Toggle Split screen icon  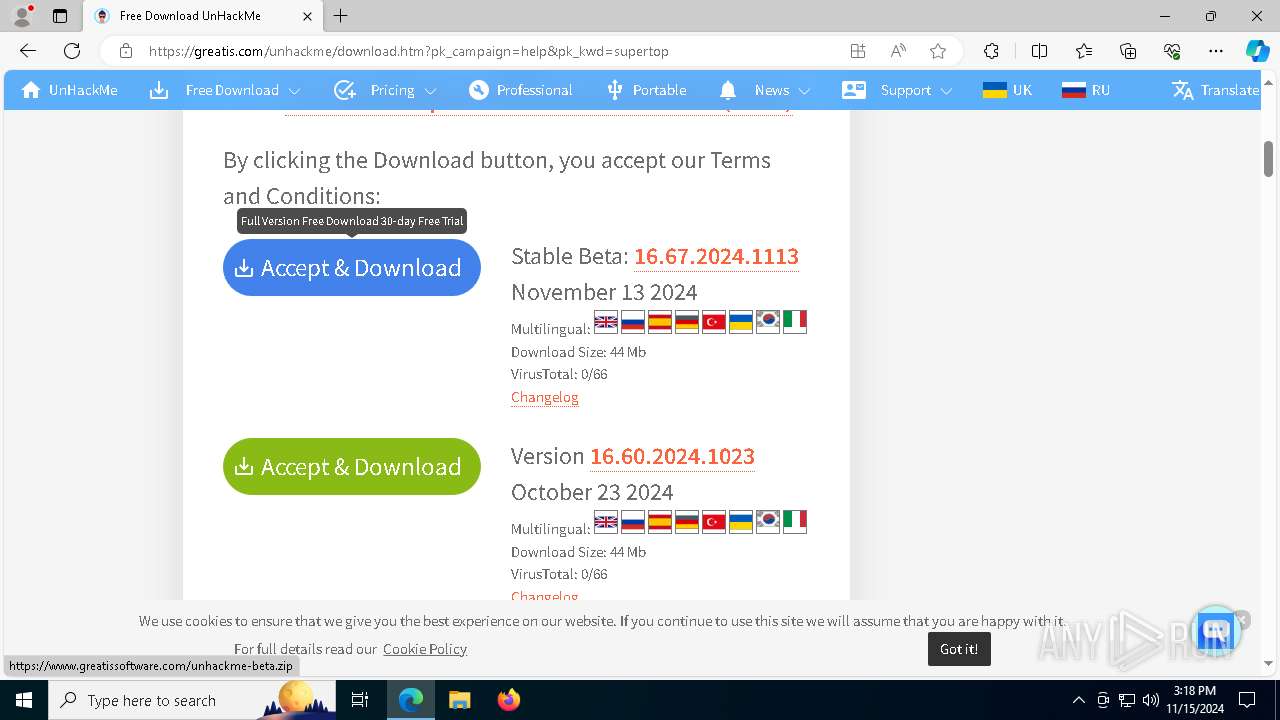click(1039, 51)
